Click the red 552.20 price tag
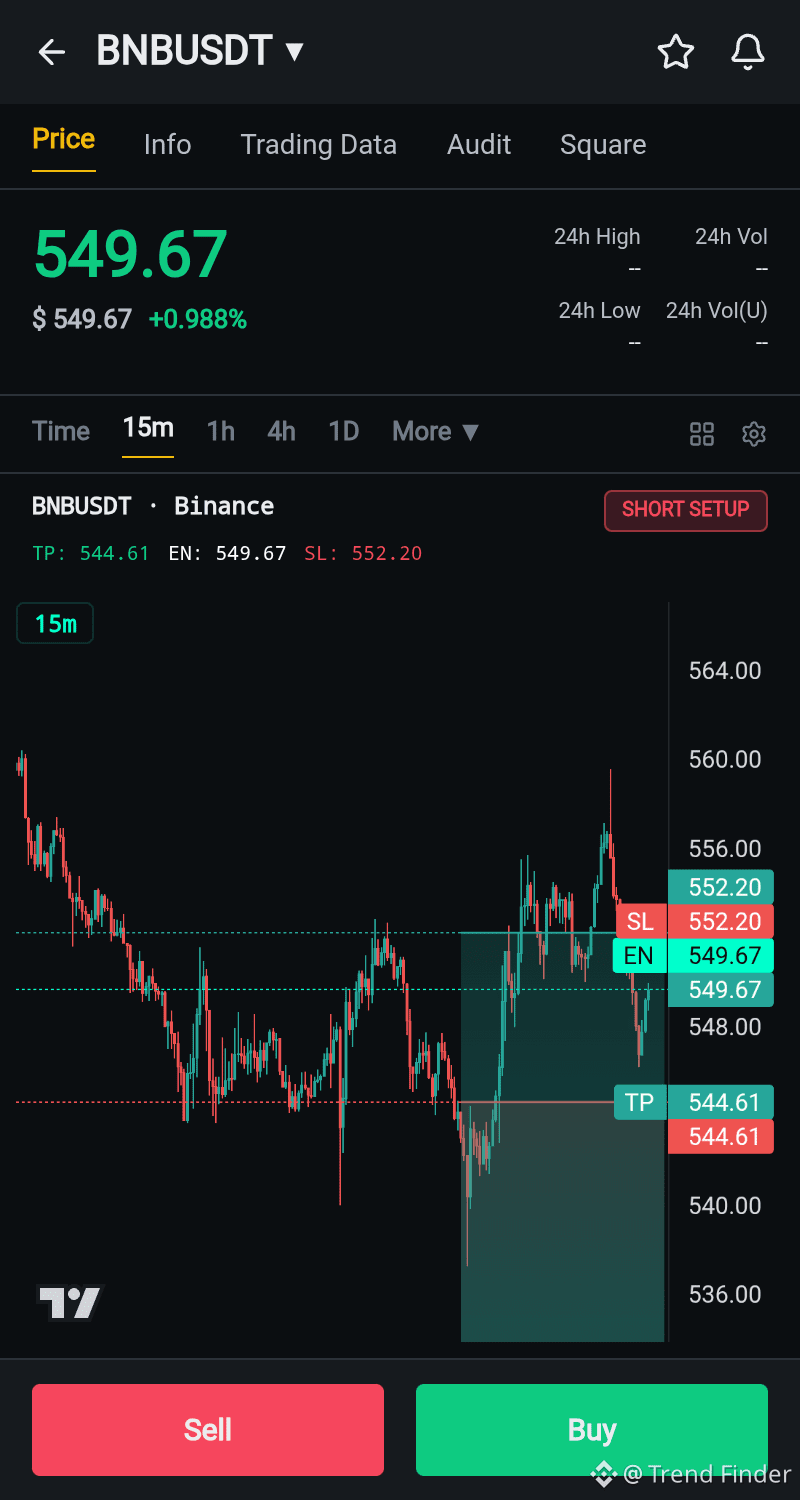Image resolution: width=800 pixels, height=1500 pixels. [x=721, y=921]
